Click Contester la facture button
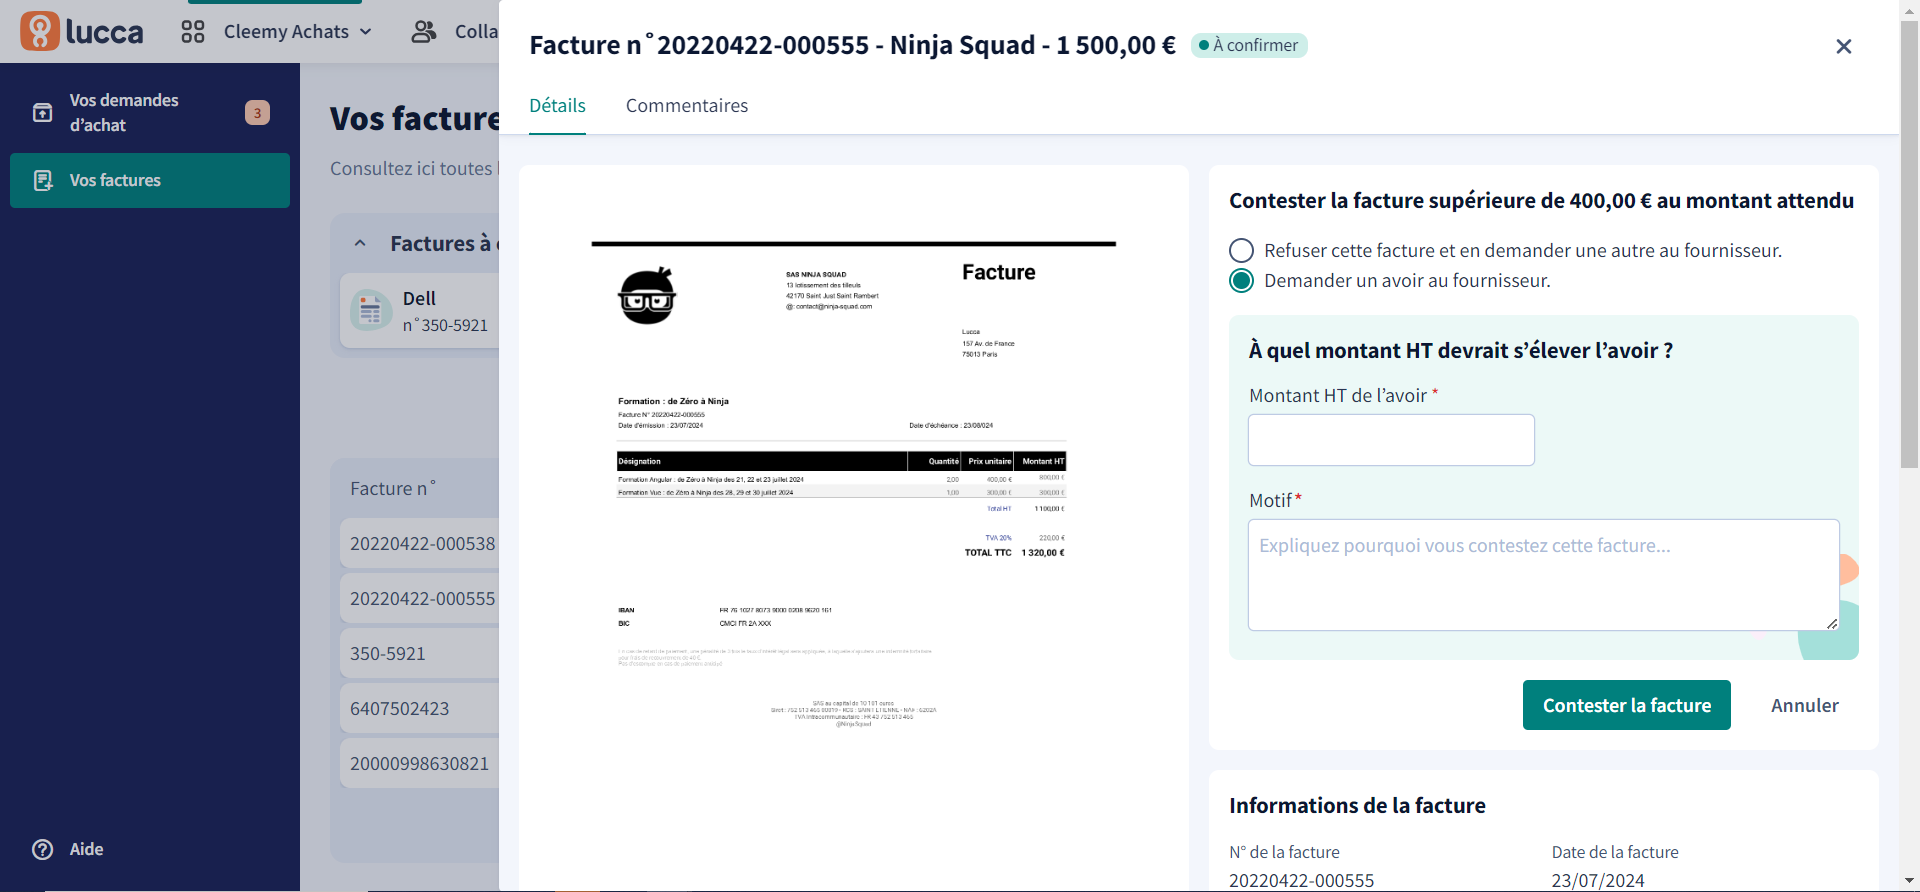 coord(1626,705)
